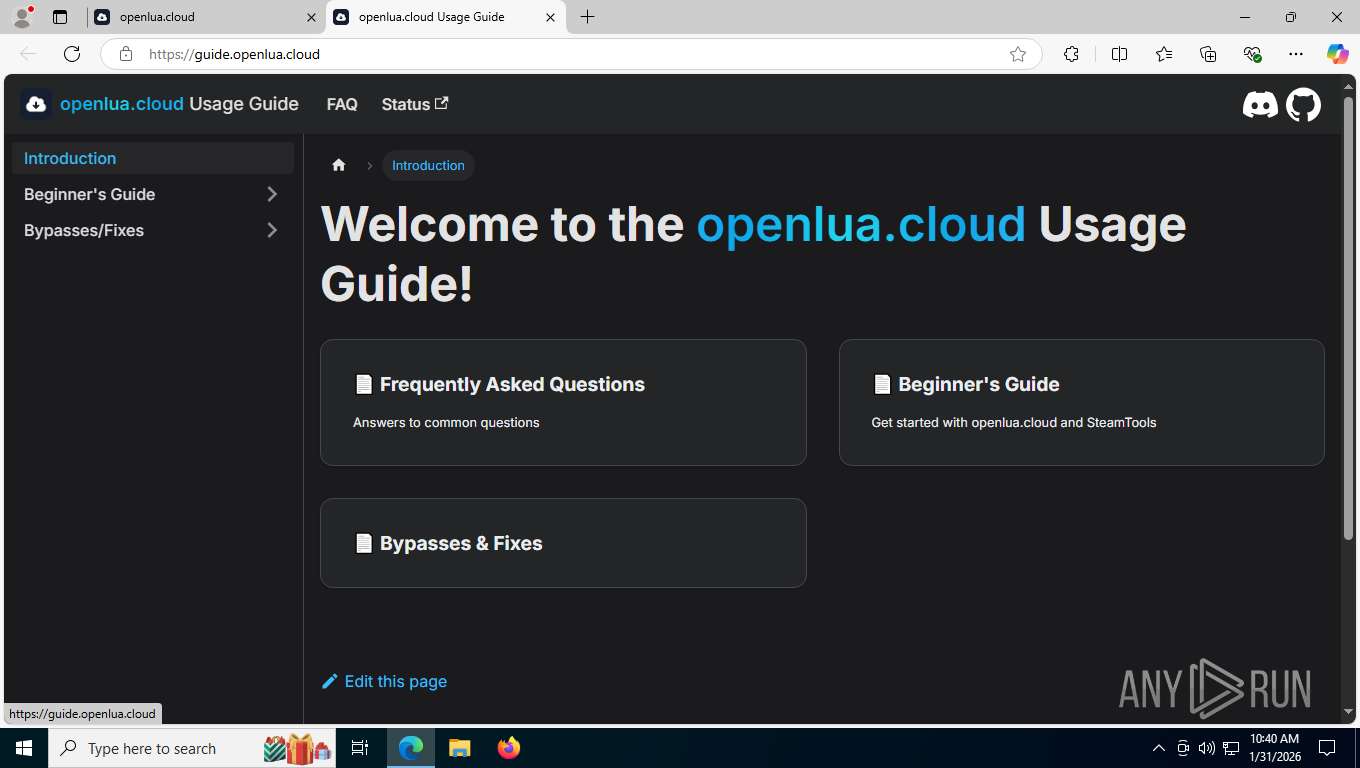Open the FAQ item in the top navigation
1360x768 pixels.
[x=342, y=104]
